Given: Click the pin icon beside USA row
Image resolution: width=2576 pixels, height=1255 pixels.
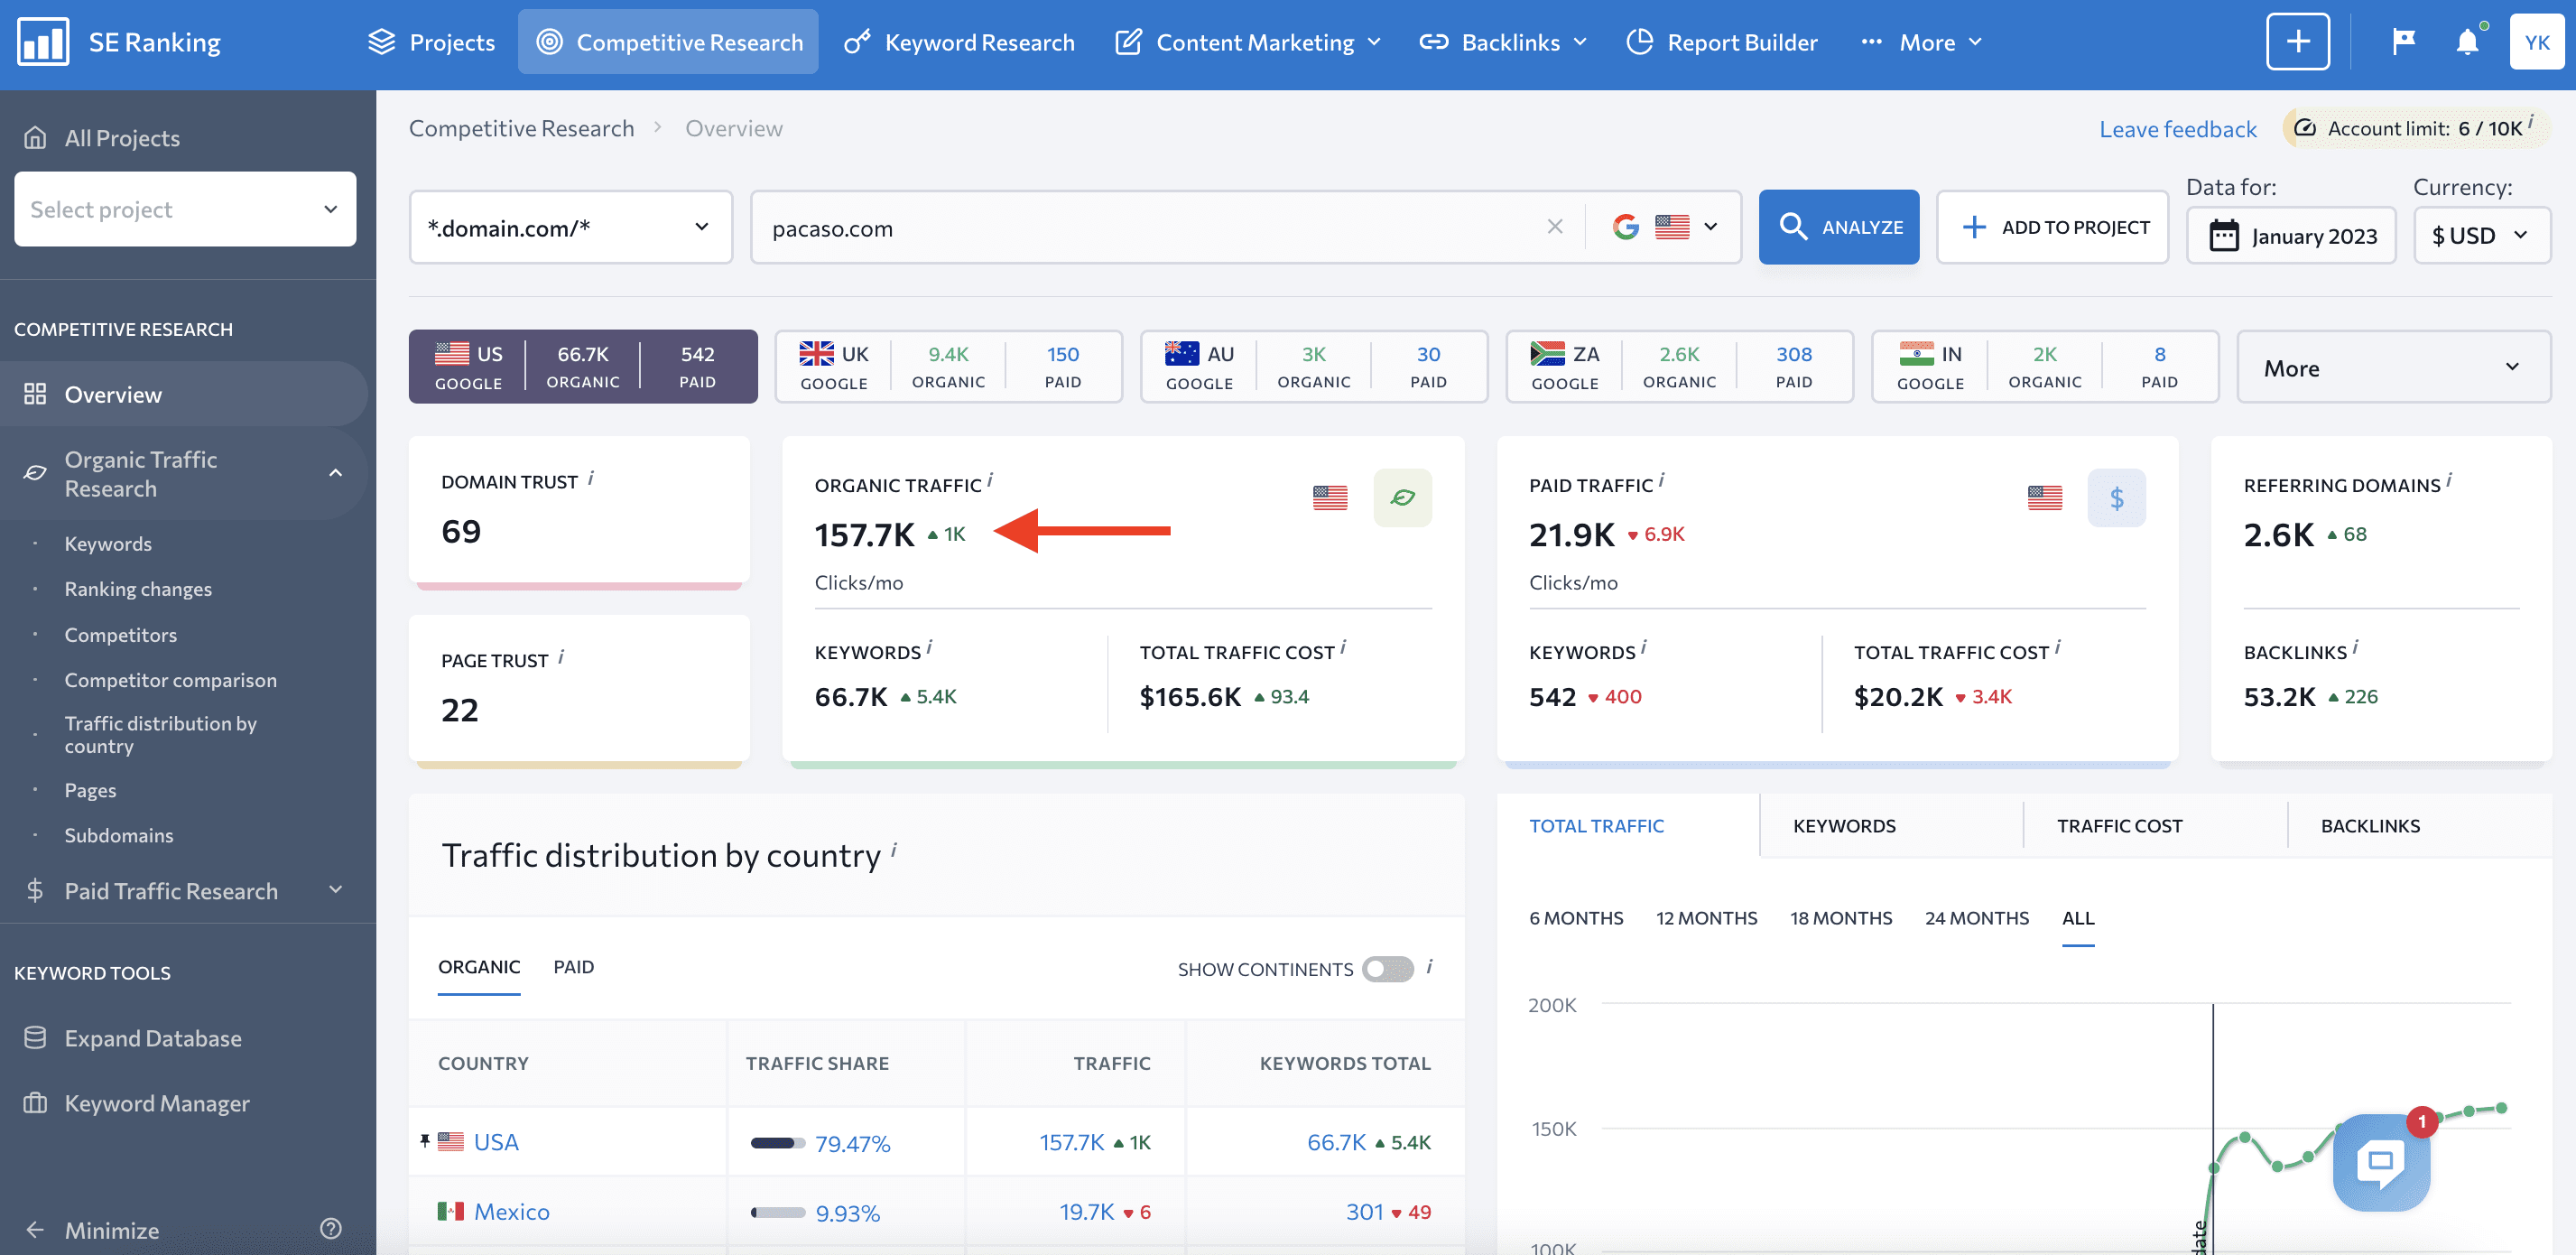Looking at the screenshot, I should click(x=425, y=1141).
